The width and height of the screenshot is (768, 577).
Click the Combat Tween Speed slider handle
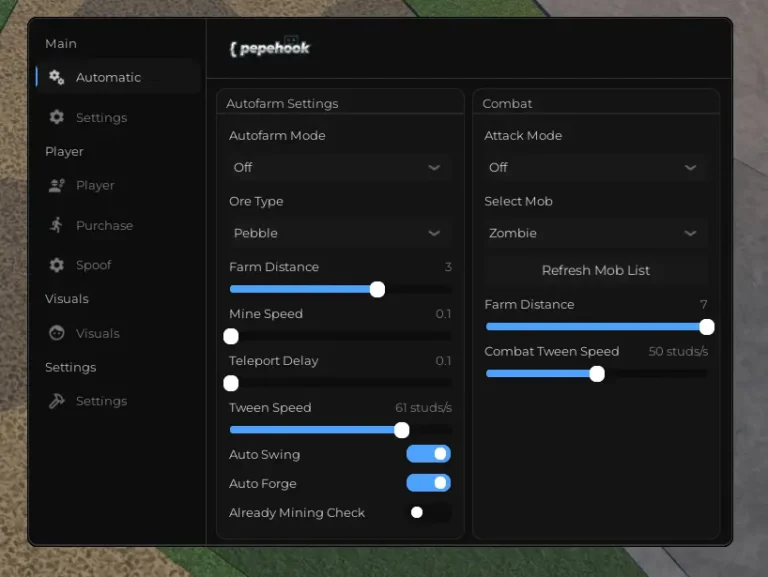pos(597,374)
